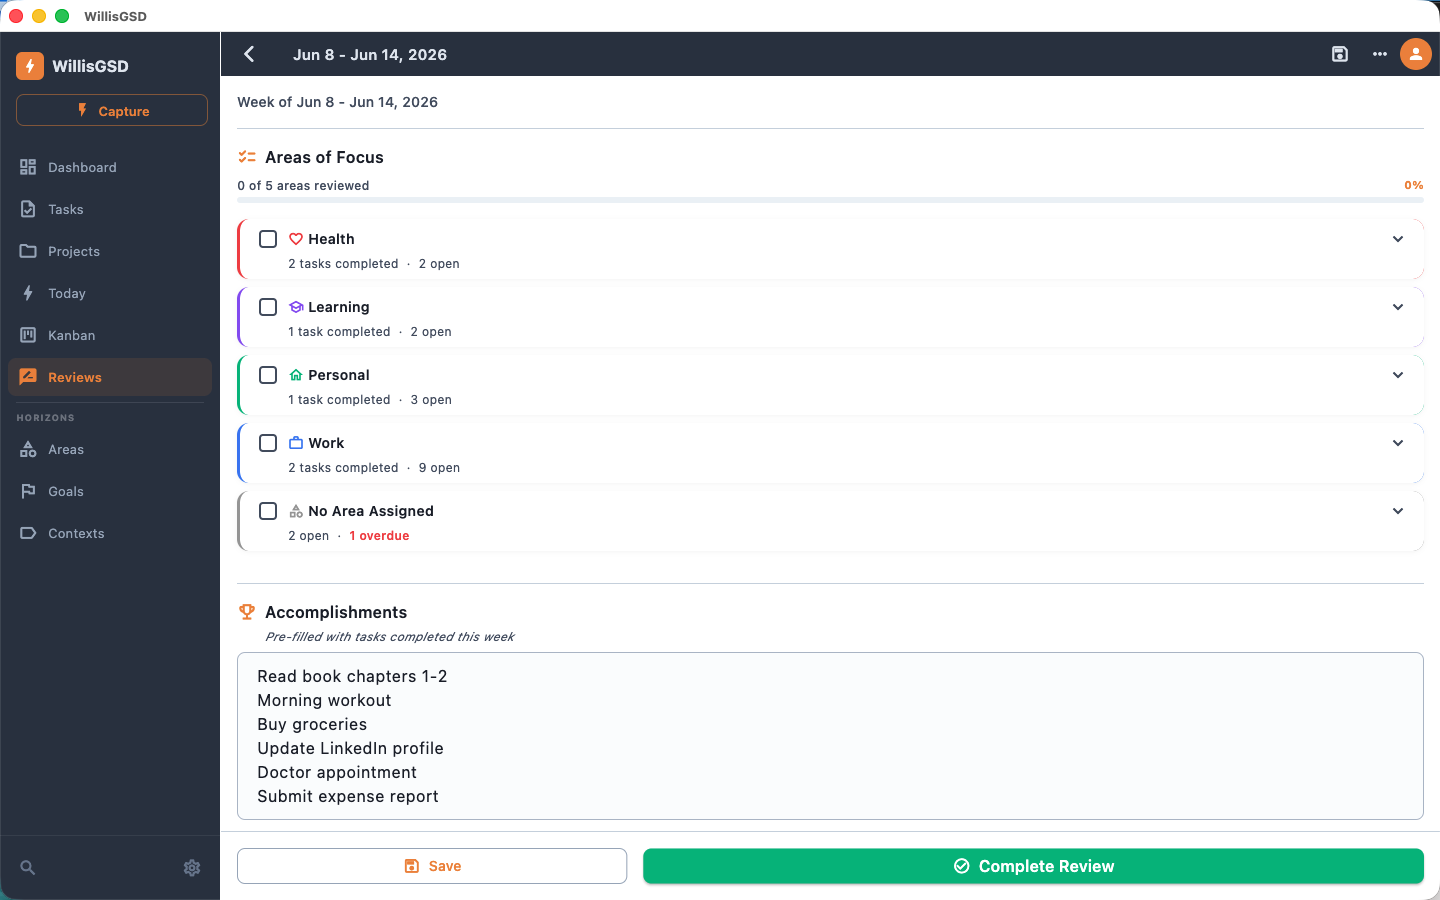Click the '1 overdue' label
The height and width of the screenshot is (900, 1440).
point(379,536)
